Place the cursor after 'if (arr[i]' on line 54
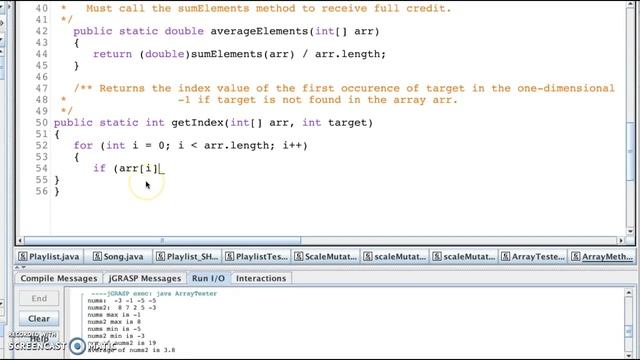This screenshot has width=640, height=360. pos(159,168)
